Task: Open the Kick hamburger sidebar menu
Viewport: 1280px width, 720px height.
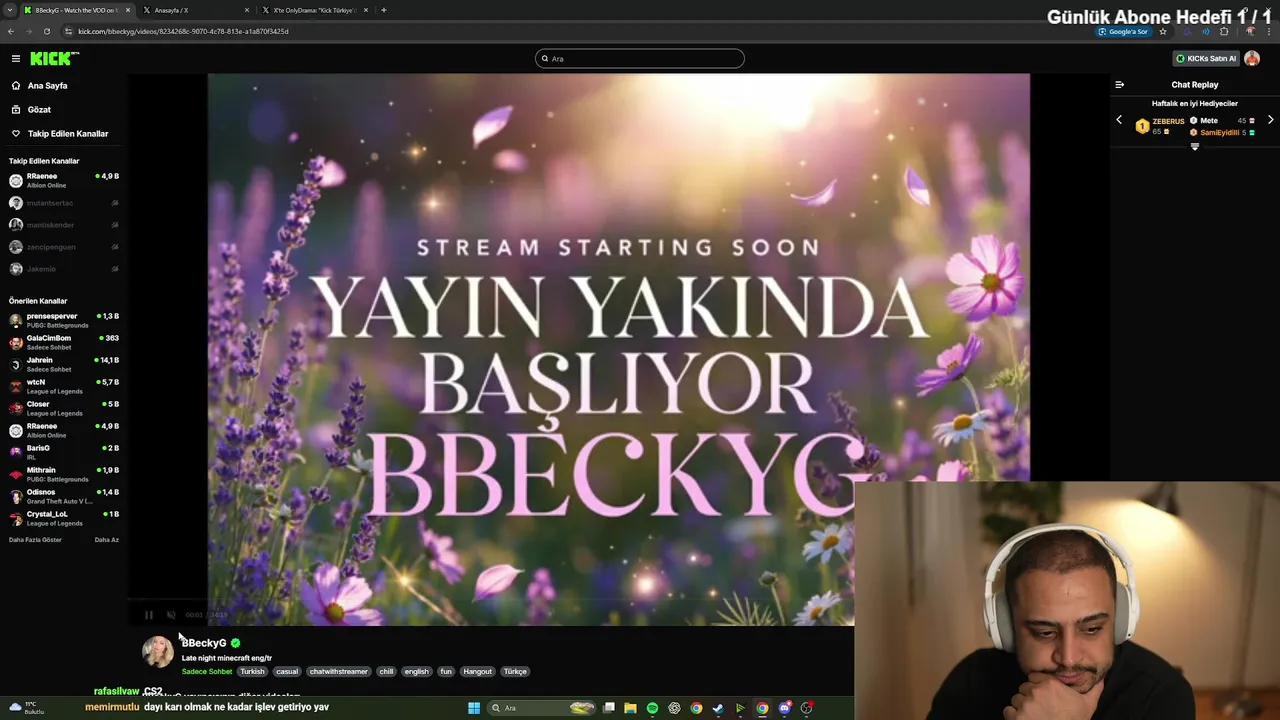Action: pos(15,59)
